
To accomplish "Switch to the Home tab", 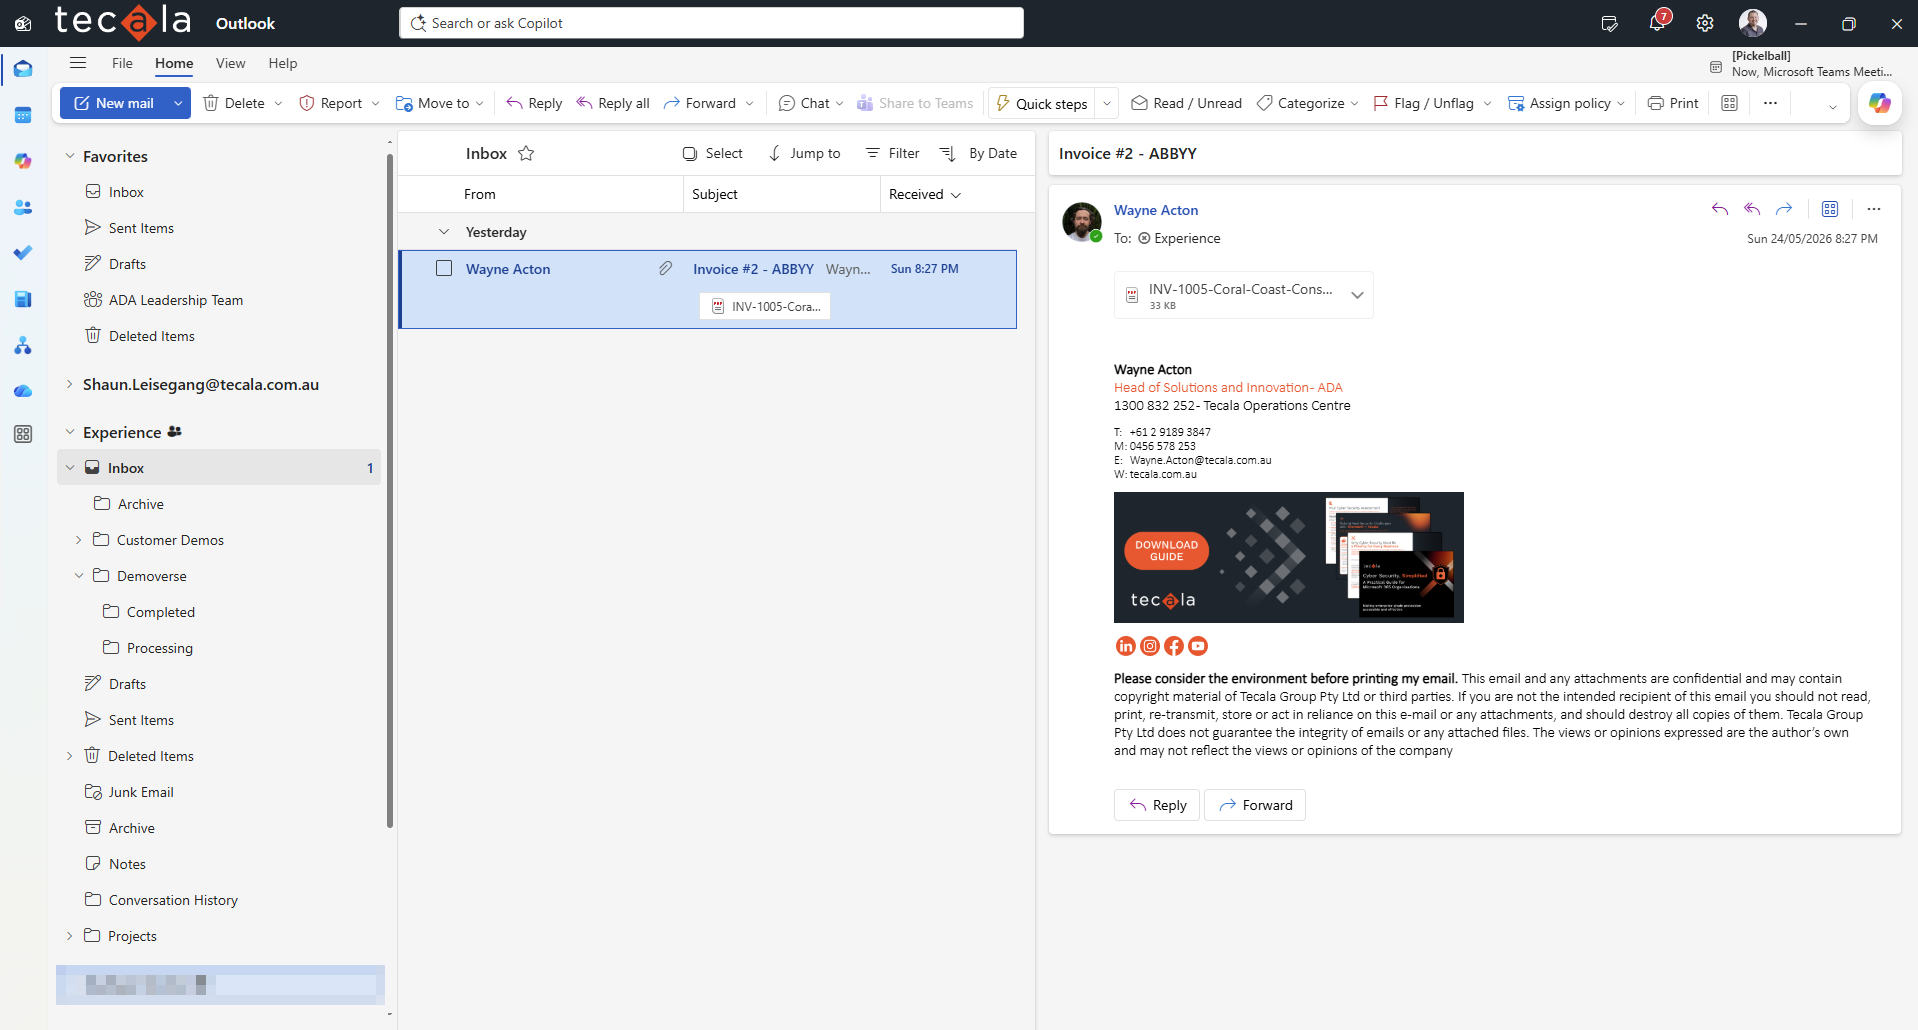I will pyautogui.click(x=174, y=63).
